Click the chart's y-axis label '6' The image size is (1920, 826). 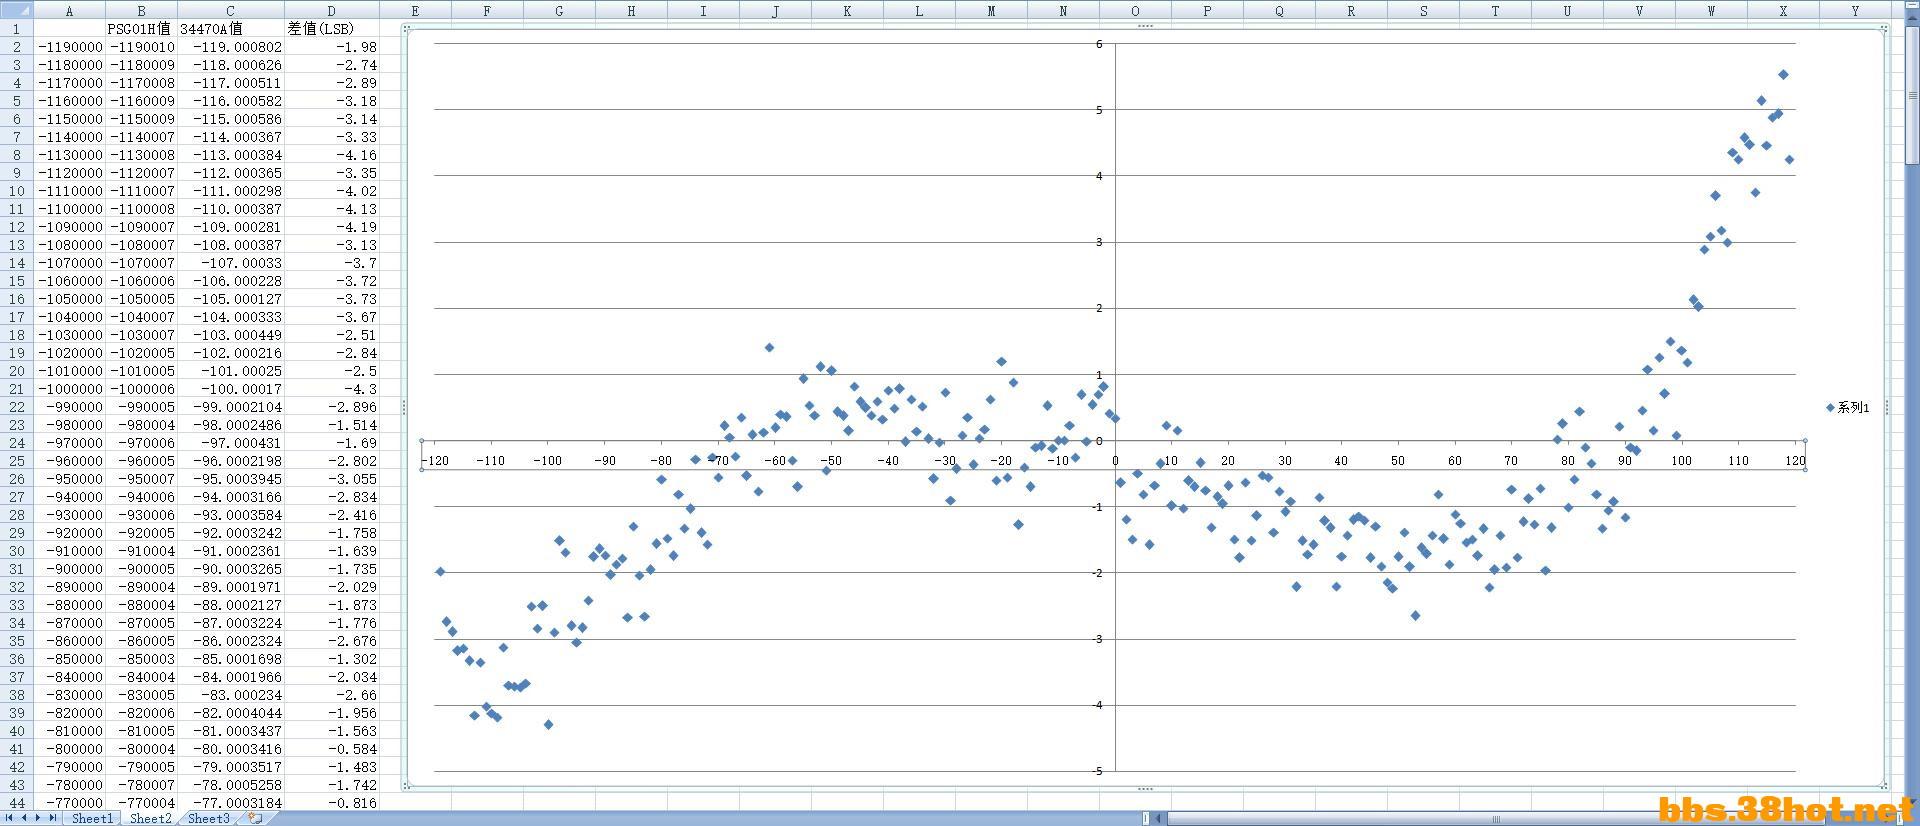click(1099, 44)
